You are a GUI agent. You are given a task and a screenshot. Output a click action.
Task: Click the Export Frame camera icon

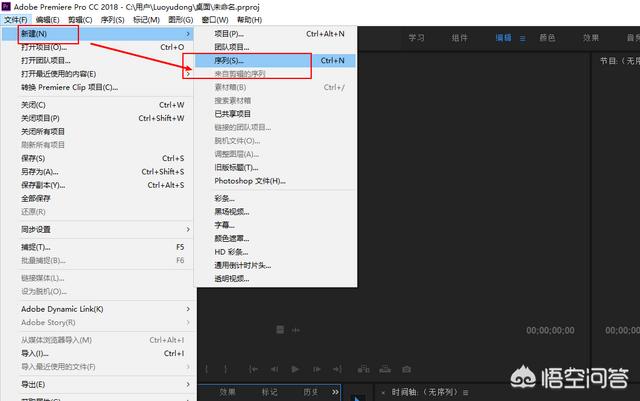click(407, 369)
